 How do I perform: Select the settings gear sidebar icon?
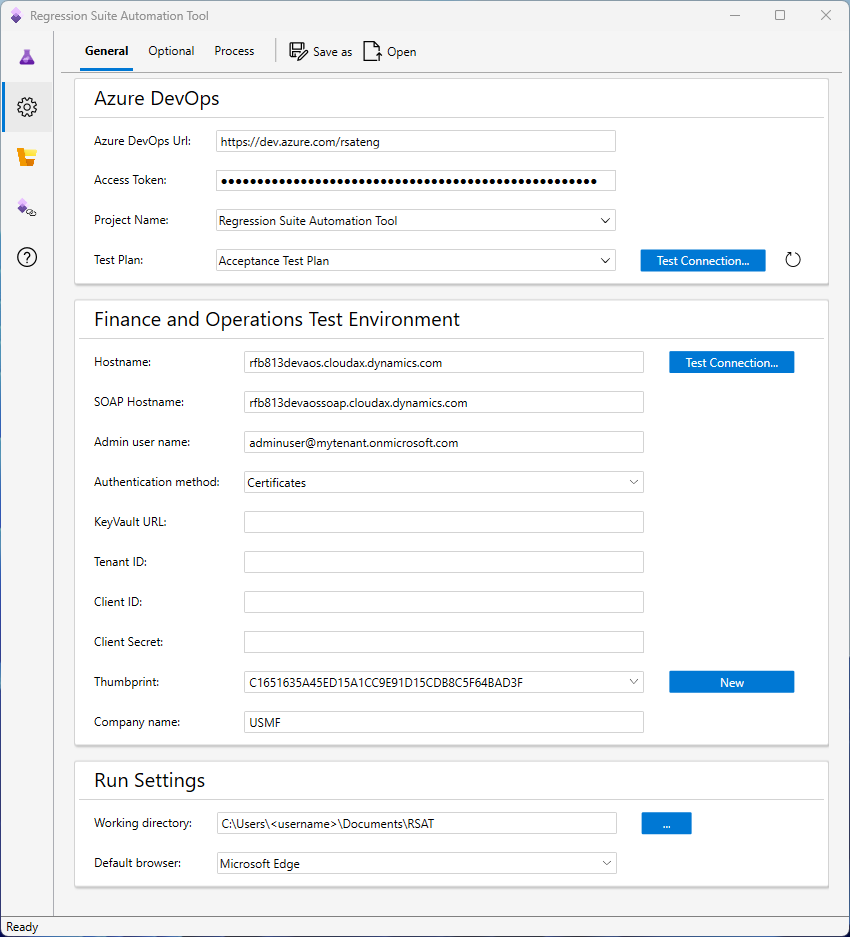(x=27, y=107)
